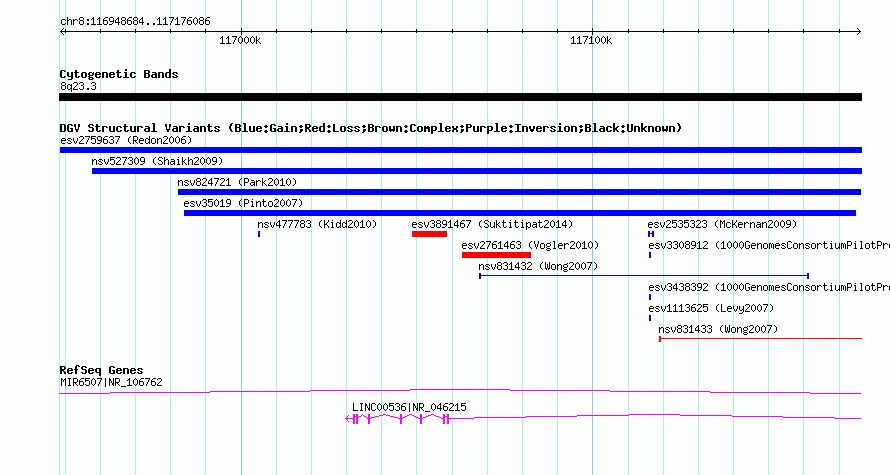Open esv3308912 1000Genomes variant label
This screenshot has height=475, width=890.
click(x=769, y=245)
